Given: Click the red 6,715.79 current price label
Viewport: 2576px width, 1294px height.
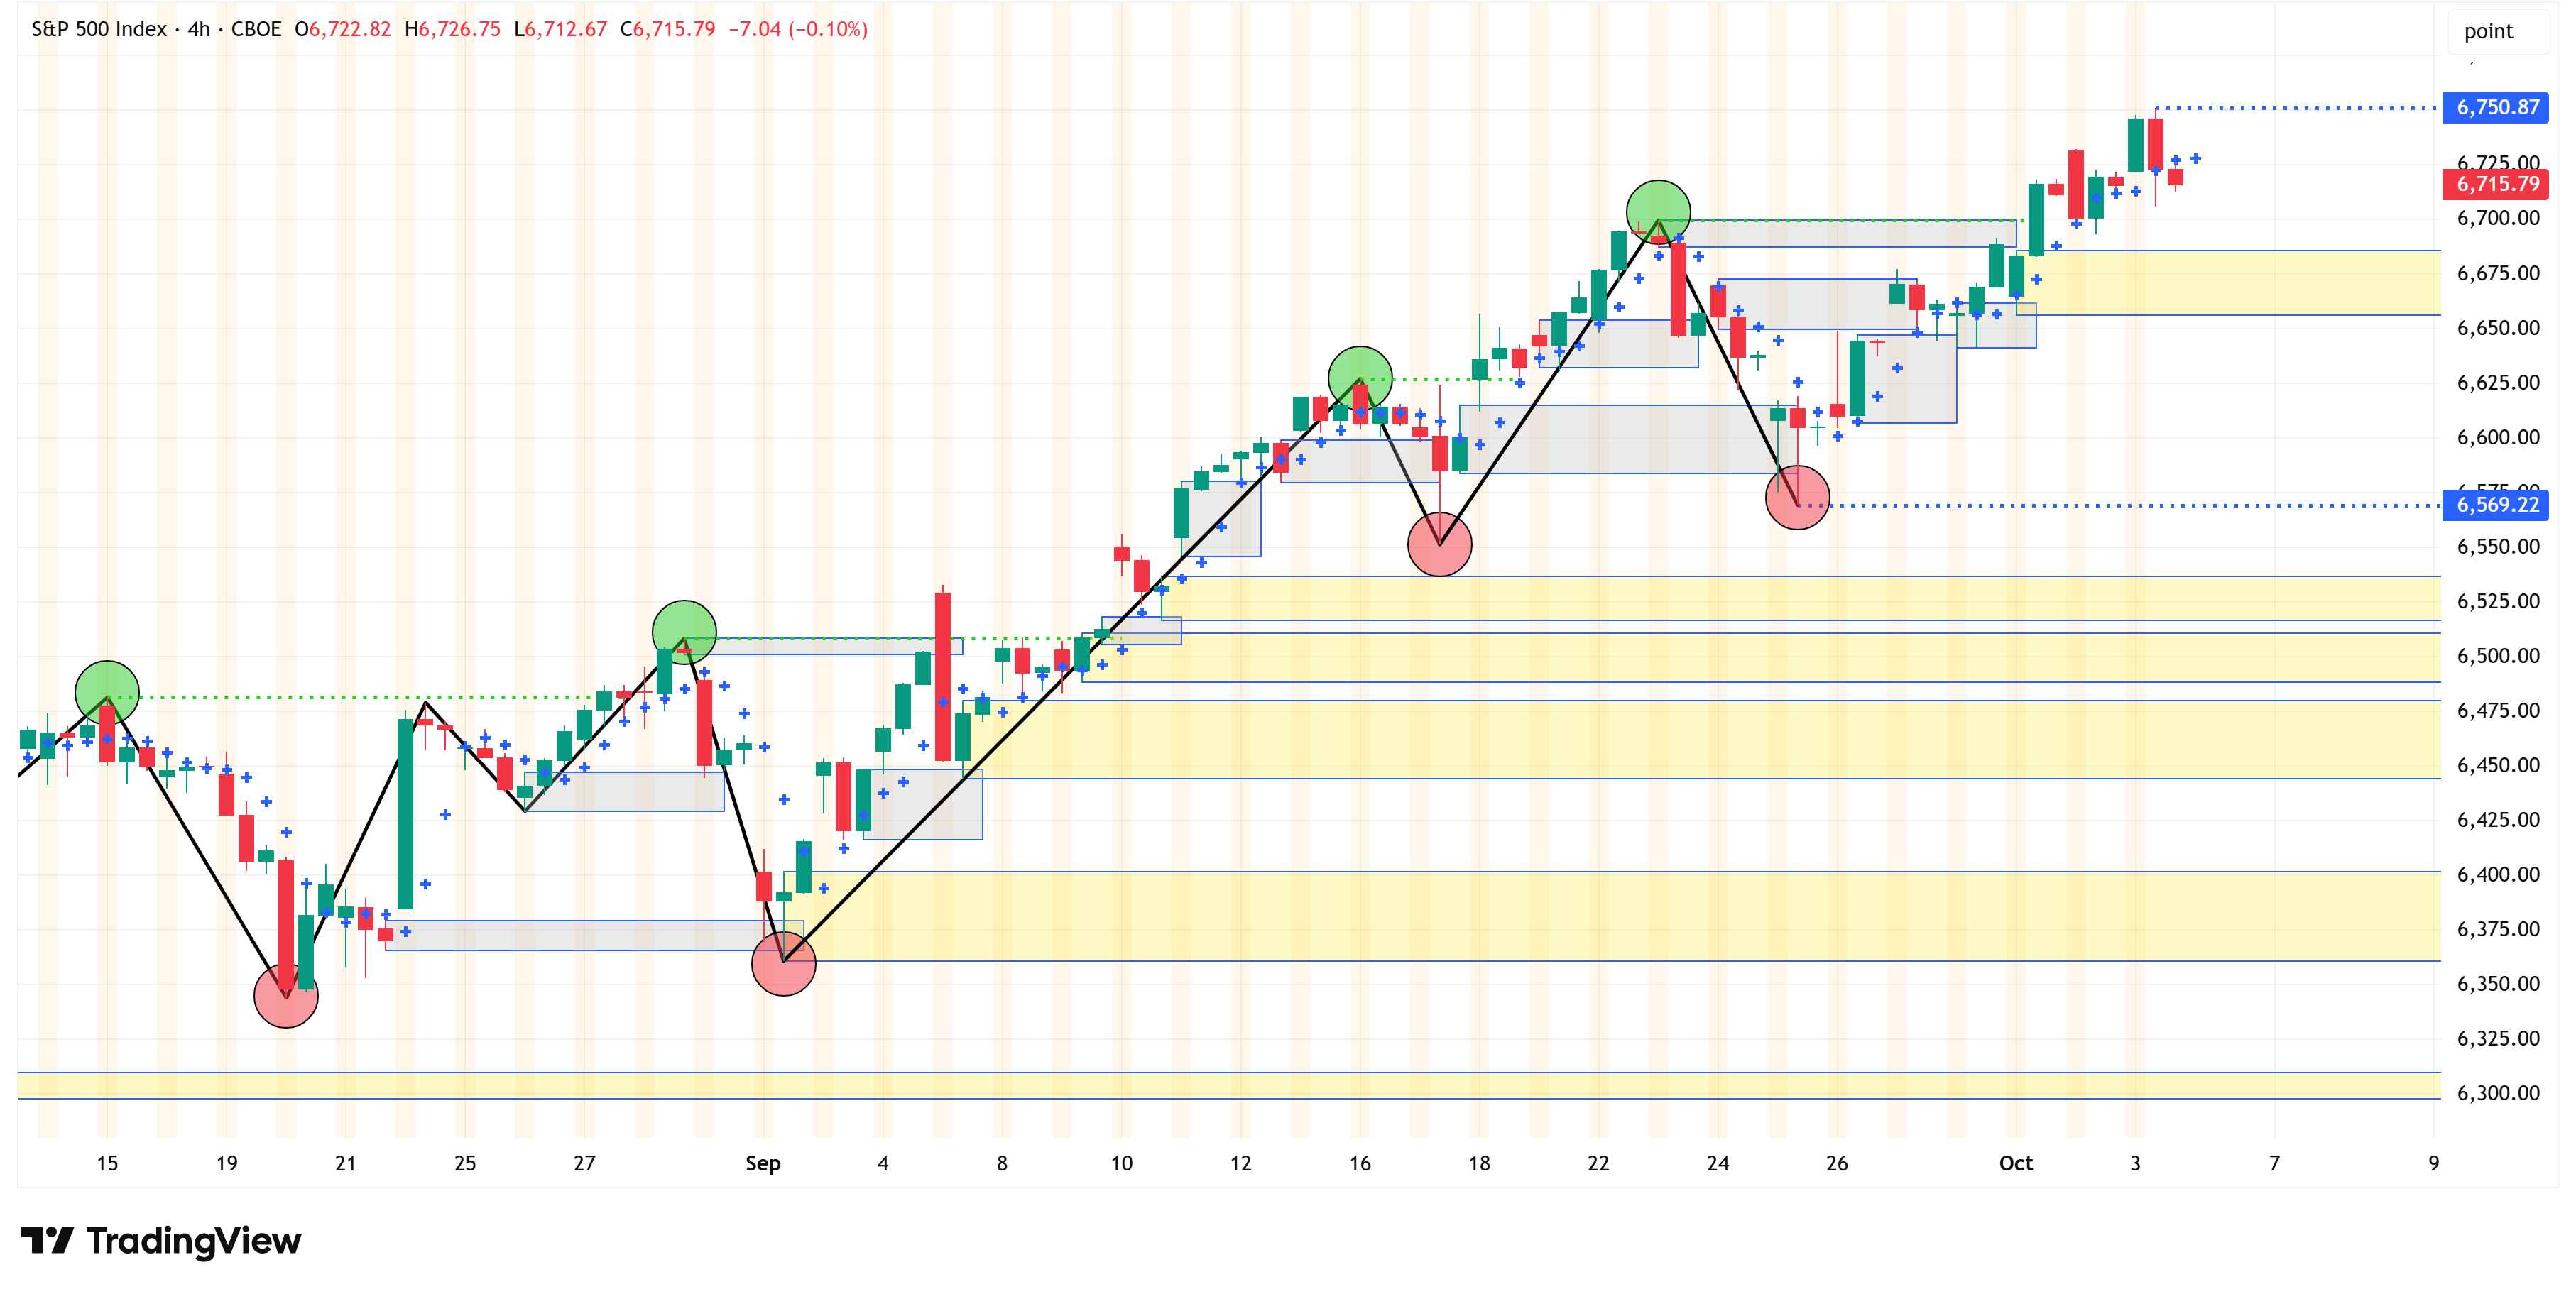Looking at the screenshot, I should coord(2496,184).
